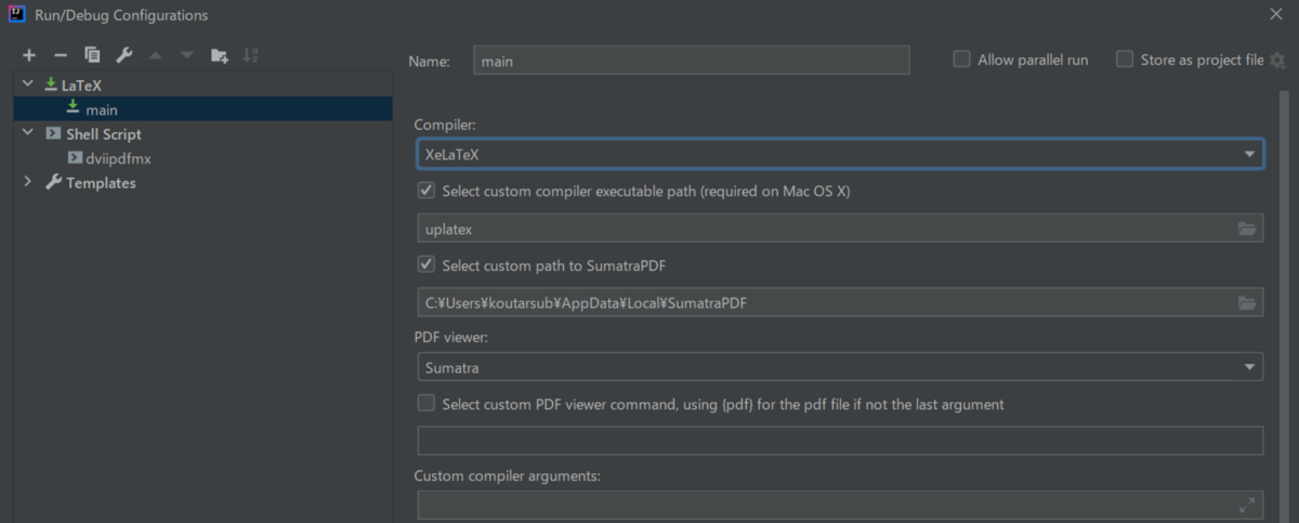This screenshot has width=1299, height=523.
Task: Click the Name input field
Action: tap(691, 61)
